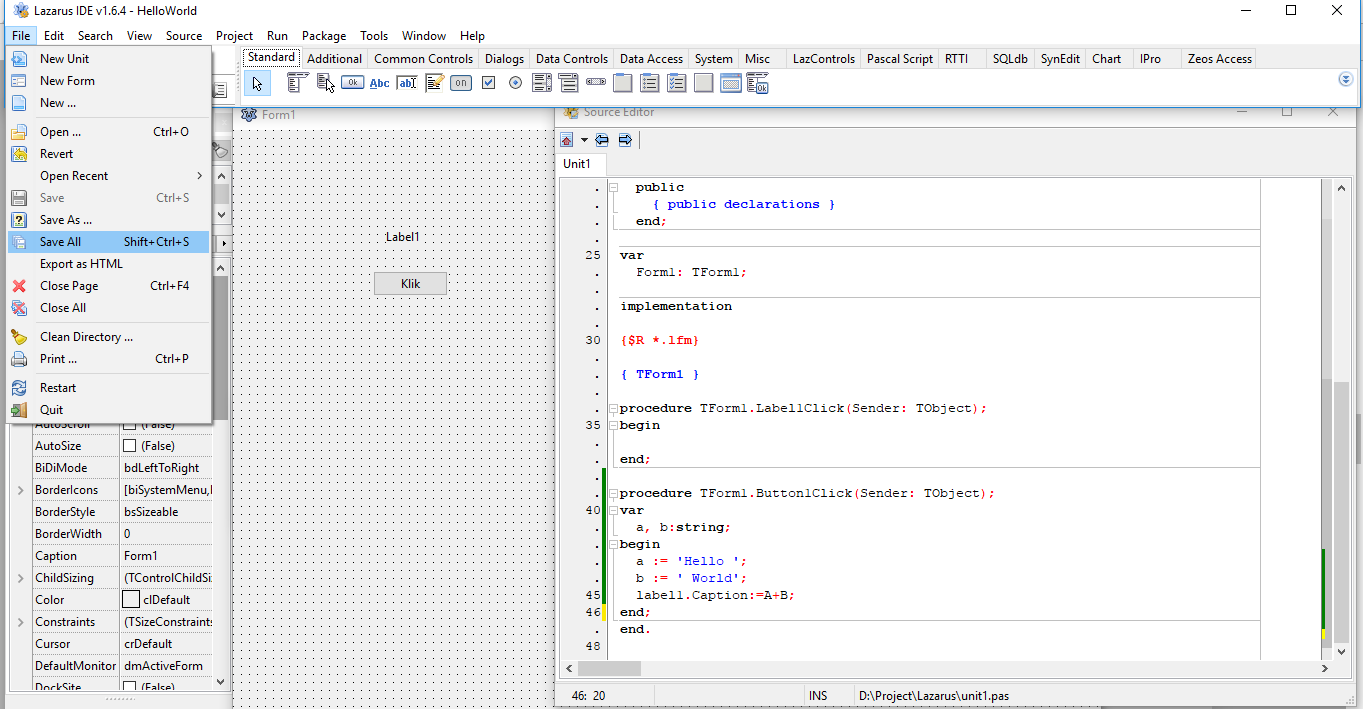Collapse the 'public' code fold marker

point(613,187)
